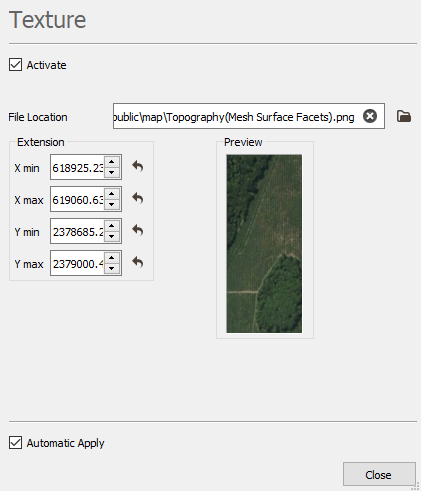Viewport: 421px width, 491px height.
Task: Reset the Y min value with undo arrow
Action: (x=138, y=230)
